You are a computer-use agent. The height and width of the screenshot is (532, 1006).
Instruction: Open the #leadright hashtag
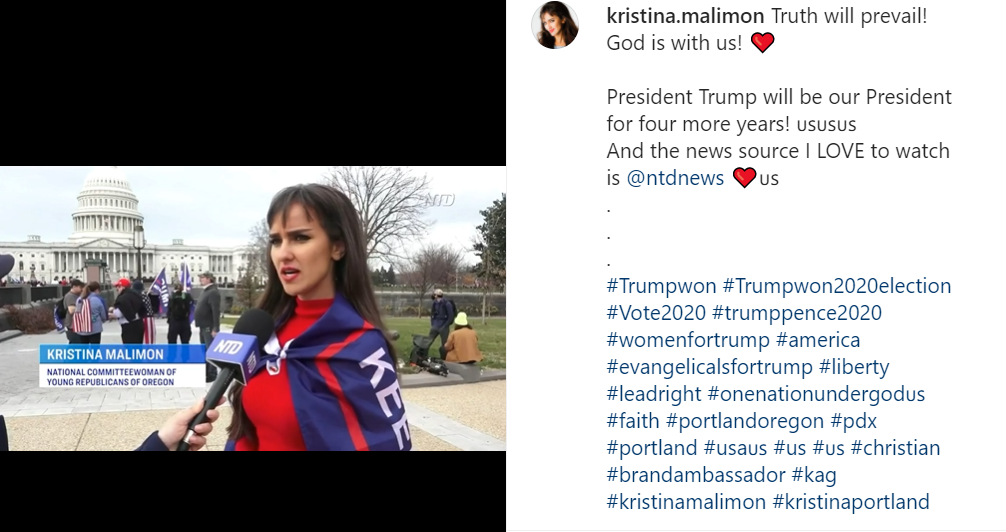pos(654,393)
